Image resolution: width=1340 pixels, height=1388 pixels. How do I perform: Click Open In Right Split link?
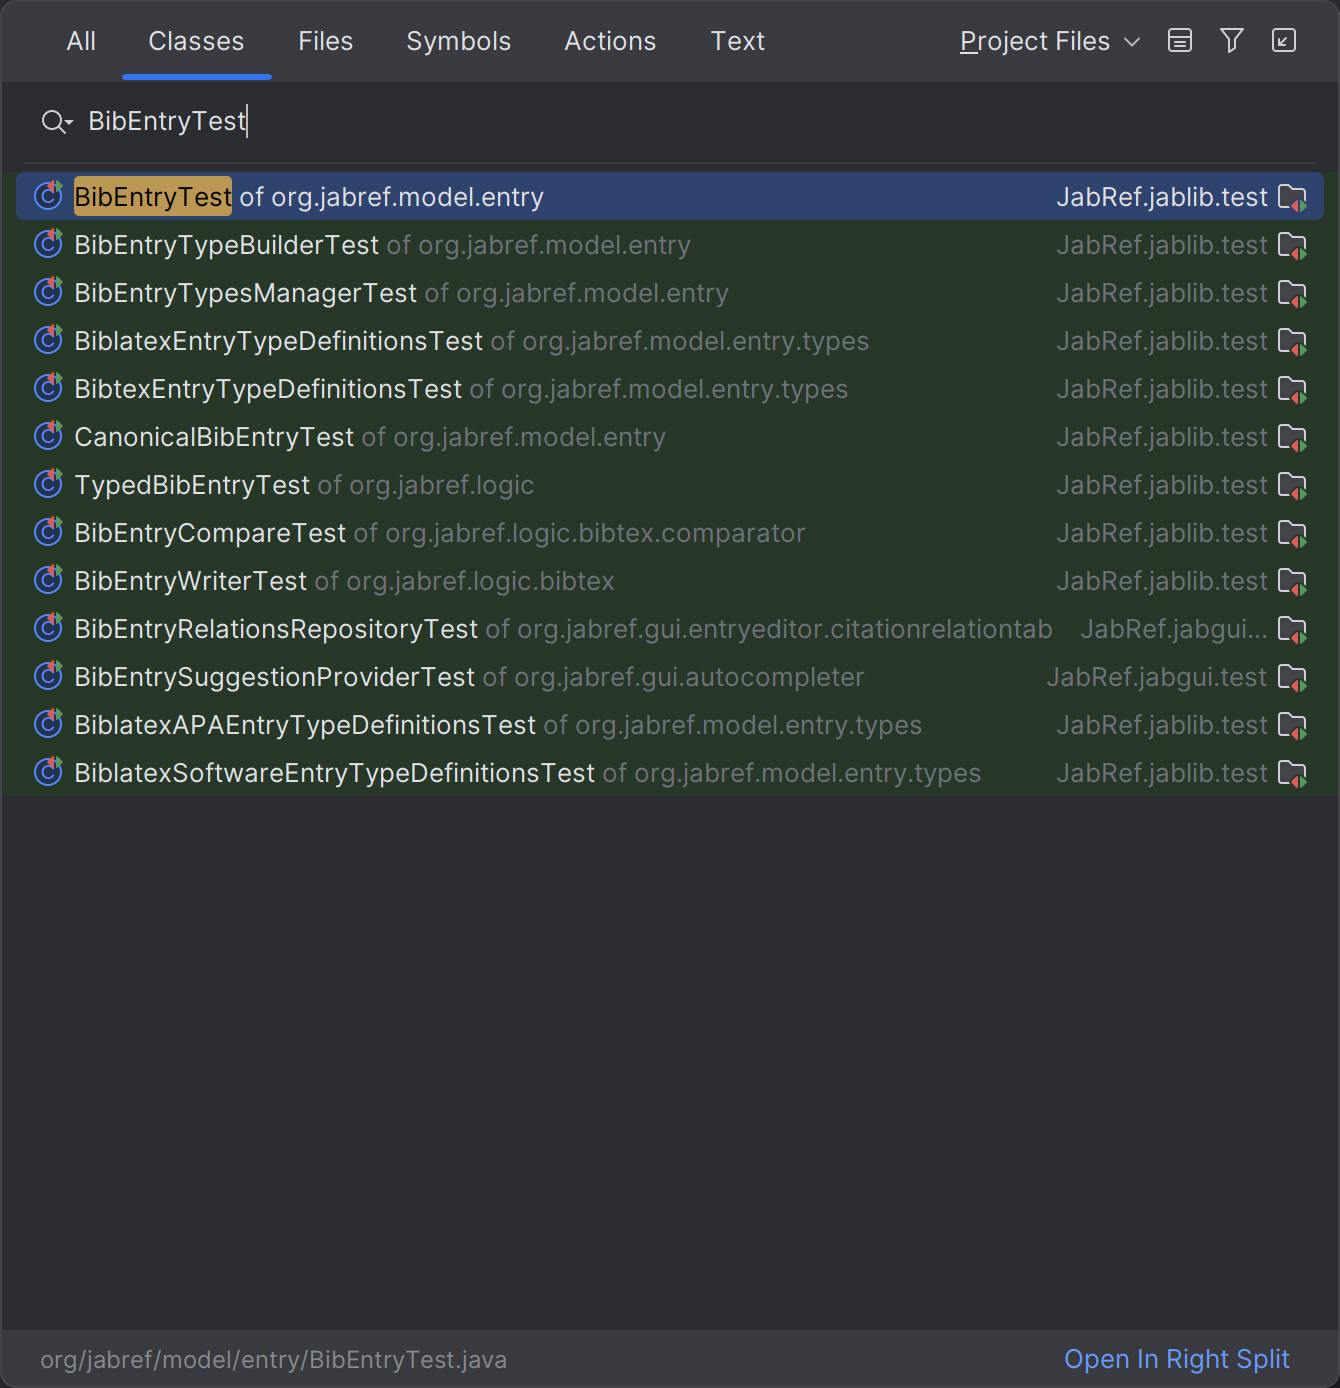[x=1176, y=1359]
